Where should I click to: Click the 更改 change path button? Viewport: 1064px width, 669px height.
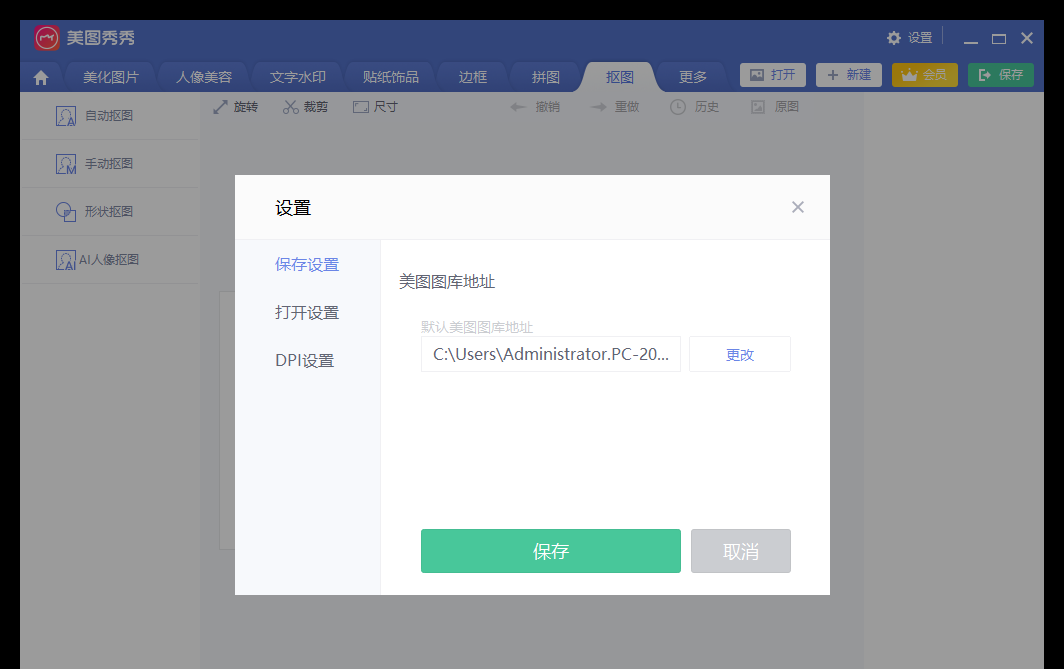[x=740, y=354]
